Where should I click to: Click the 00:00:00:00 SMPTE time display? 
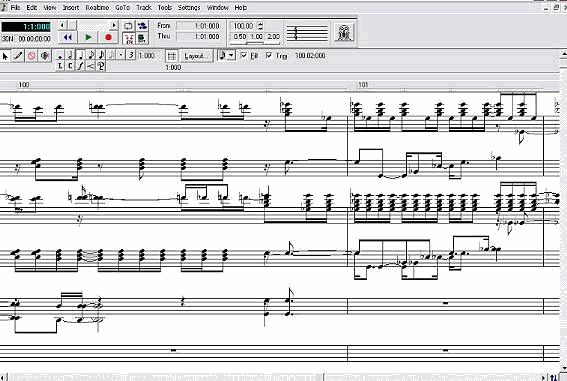[34, 38]
